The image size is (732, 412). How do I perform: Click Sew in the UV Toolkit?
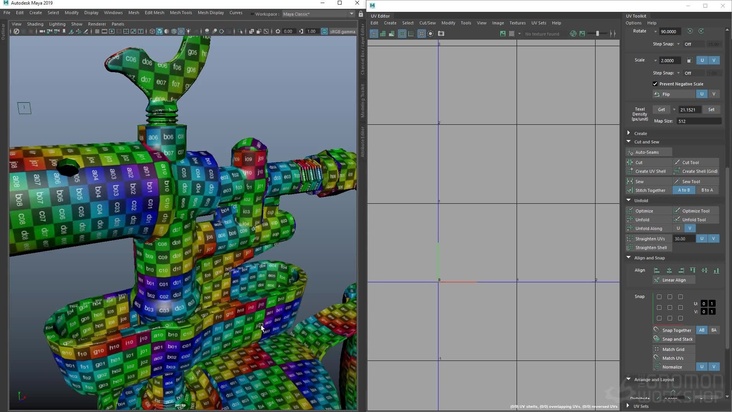[648, 182]
